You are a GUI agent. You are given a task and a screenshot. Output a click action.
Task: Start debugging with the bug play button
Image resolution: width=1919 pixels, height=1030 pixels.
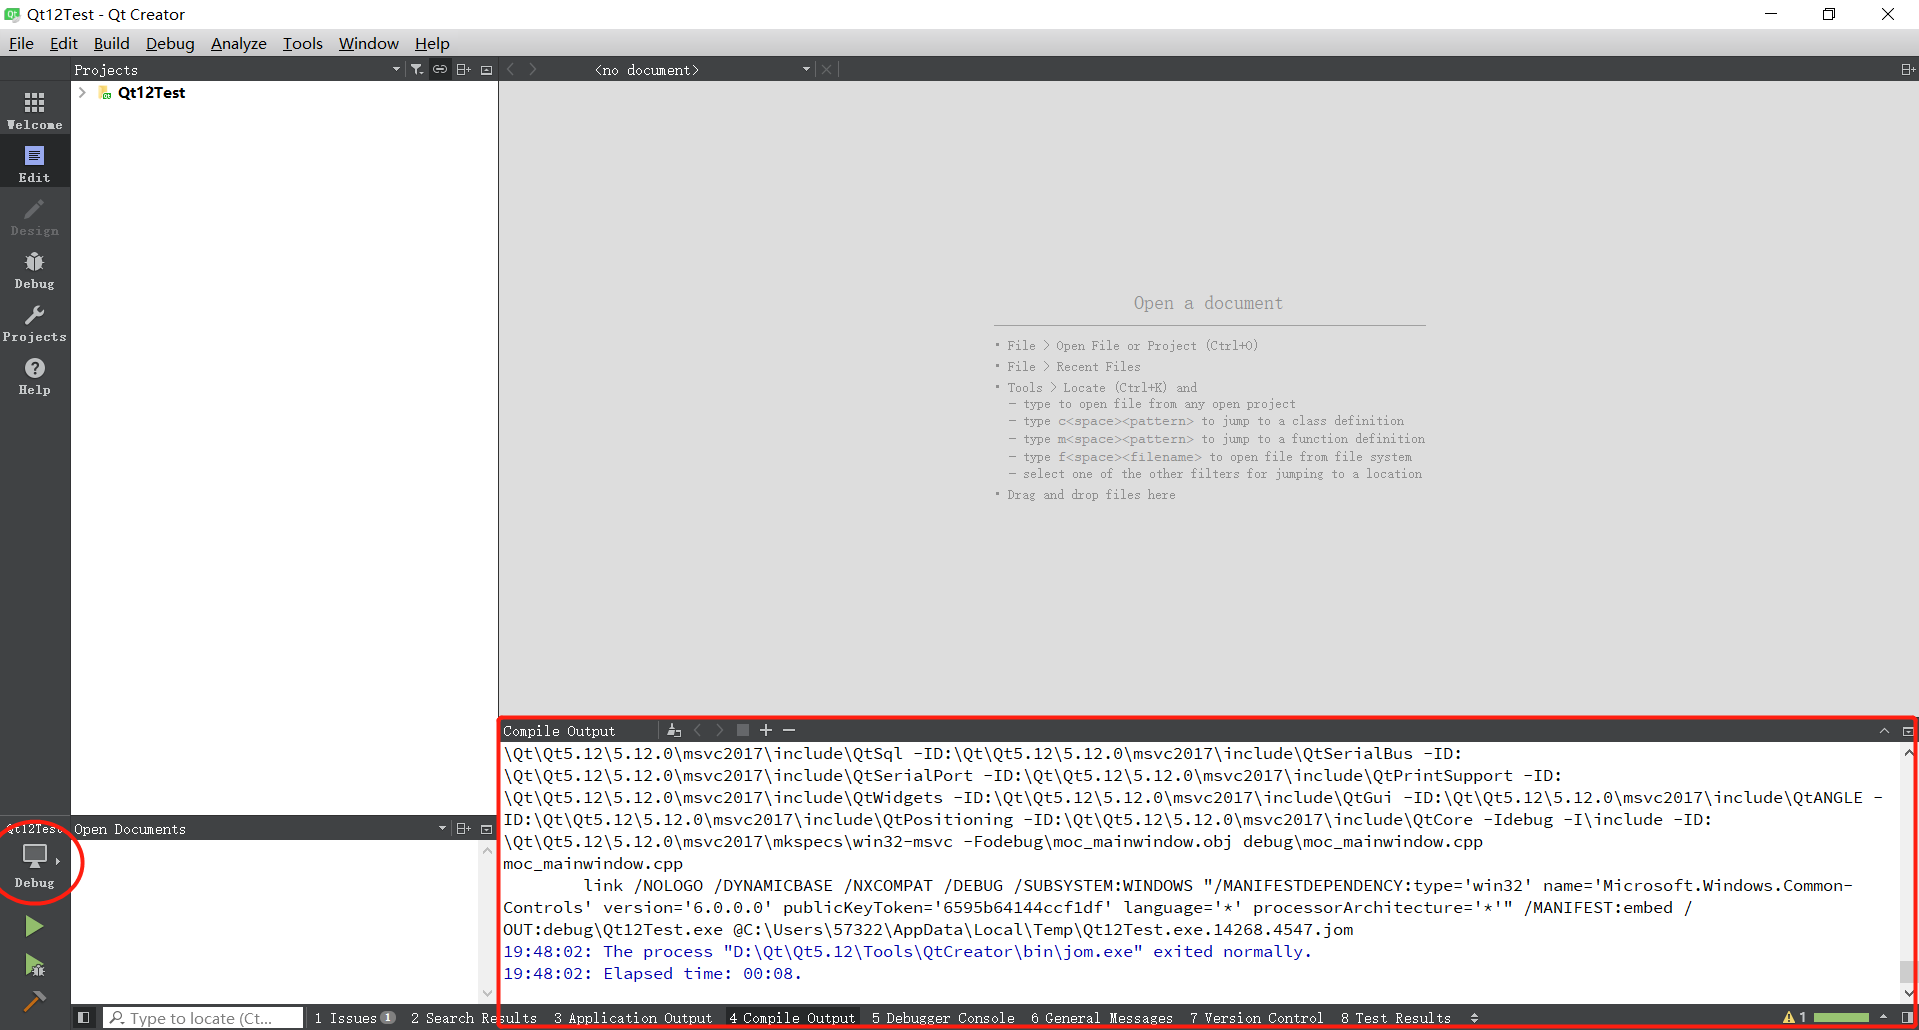pos(34,965)
